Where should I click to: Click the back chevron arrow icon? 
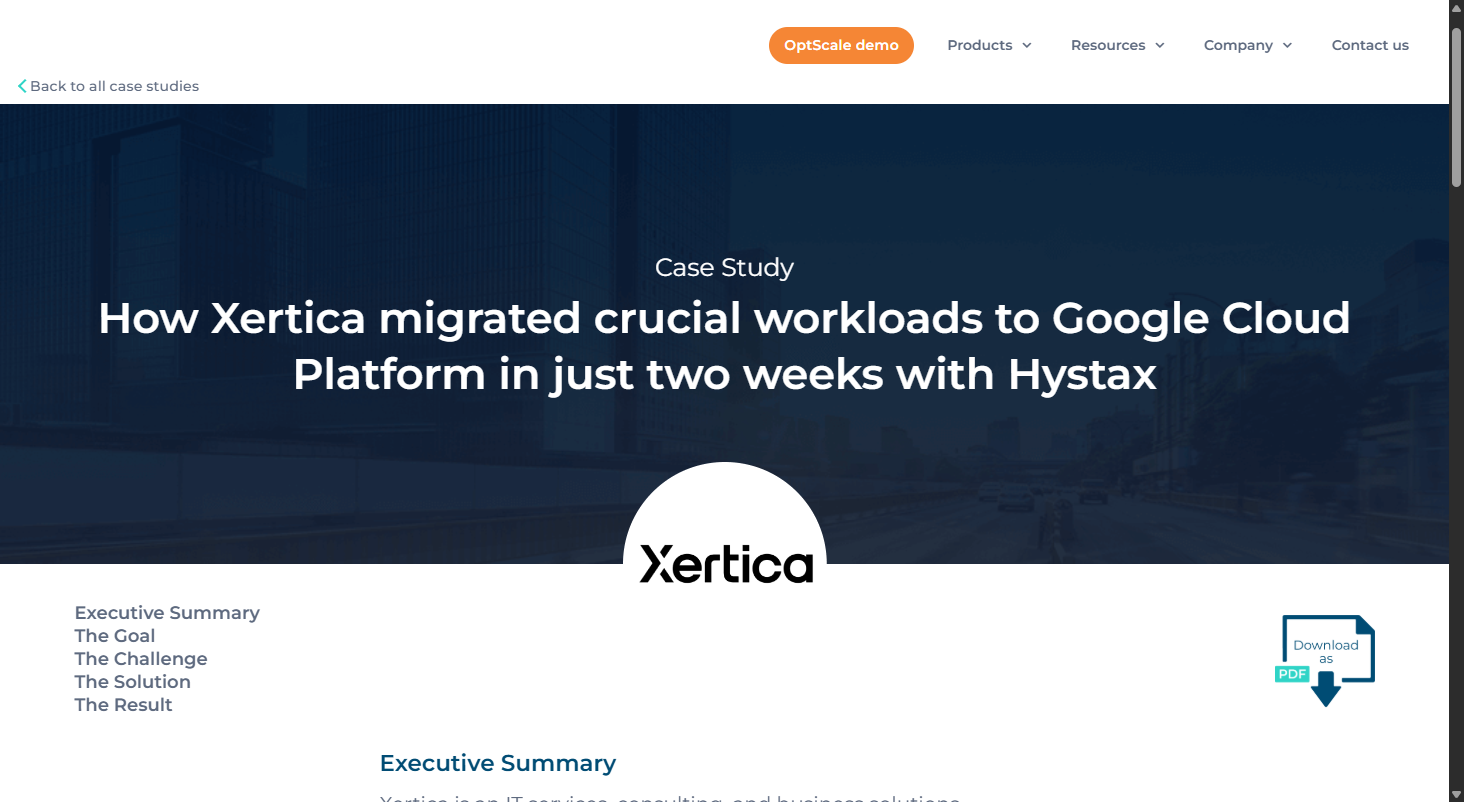[22, 86]
